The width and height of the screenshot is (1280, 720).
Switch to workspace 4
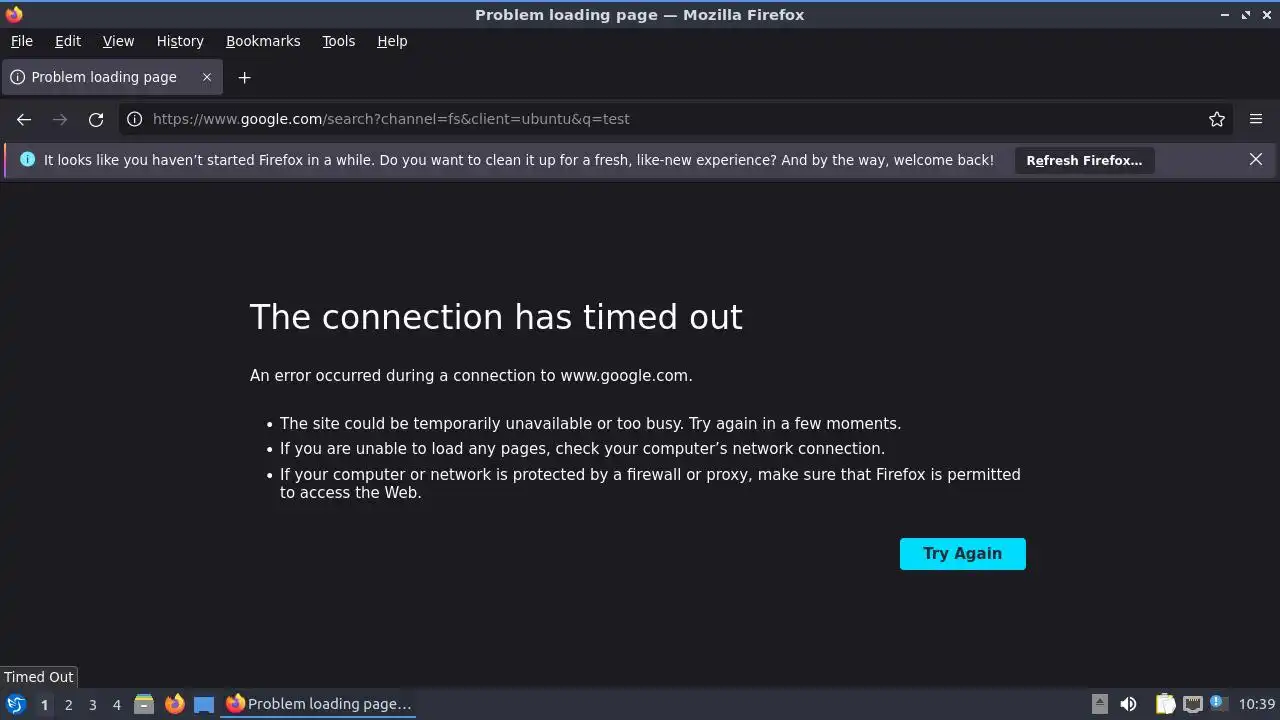click(x=116, y=704)
